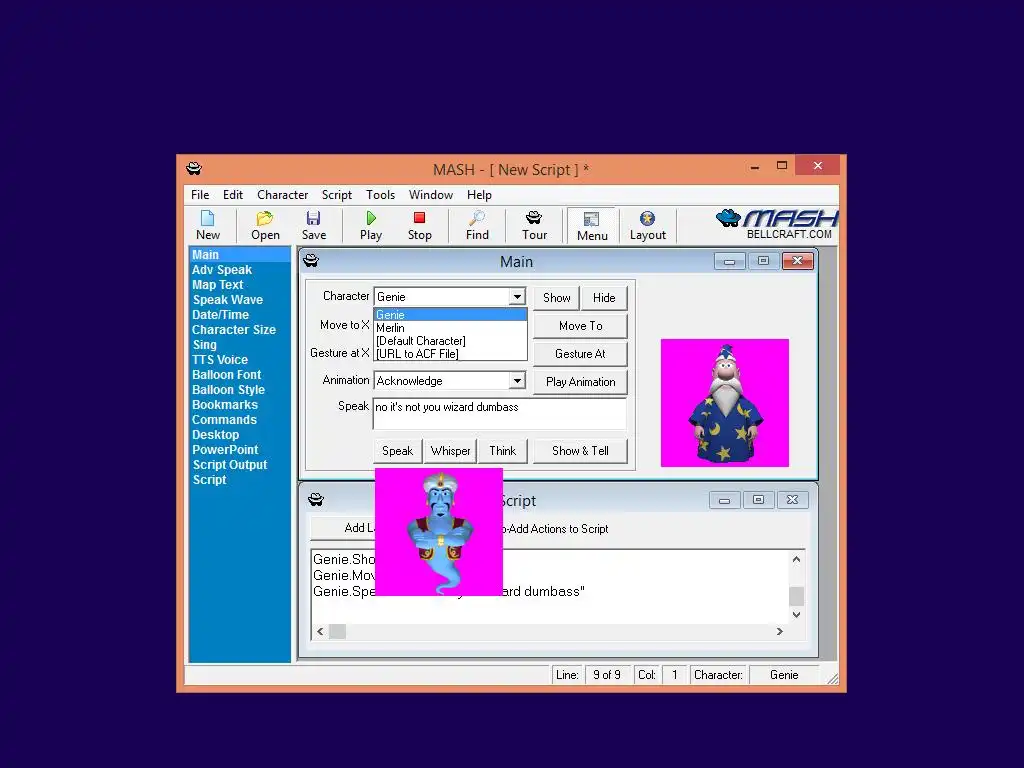
Task: Click the Show & Tell button
Action: tap(580, 451)
